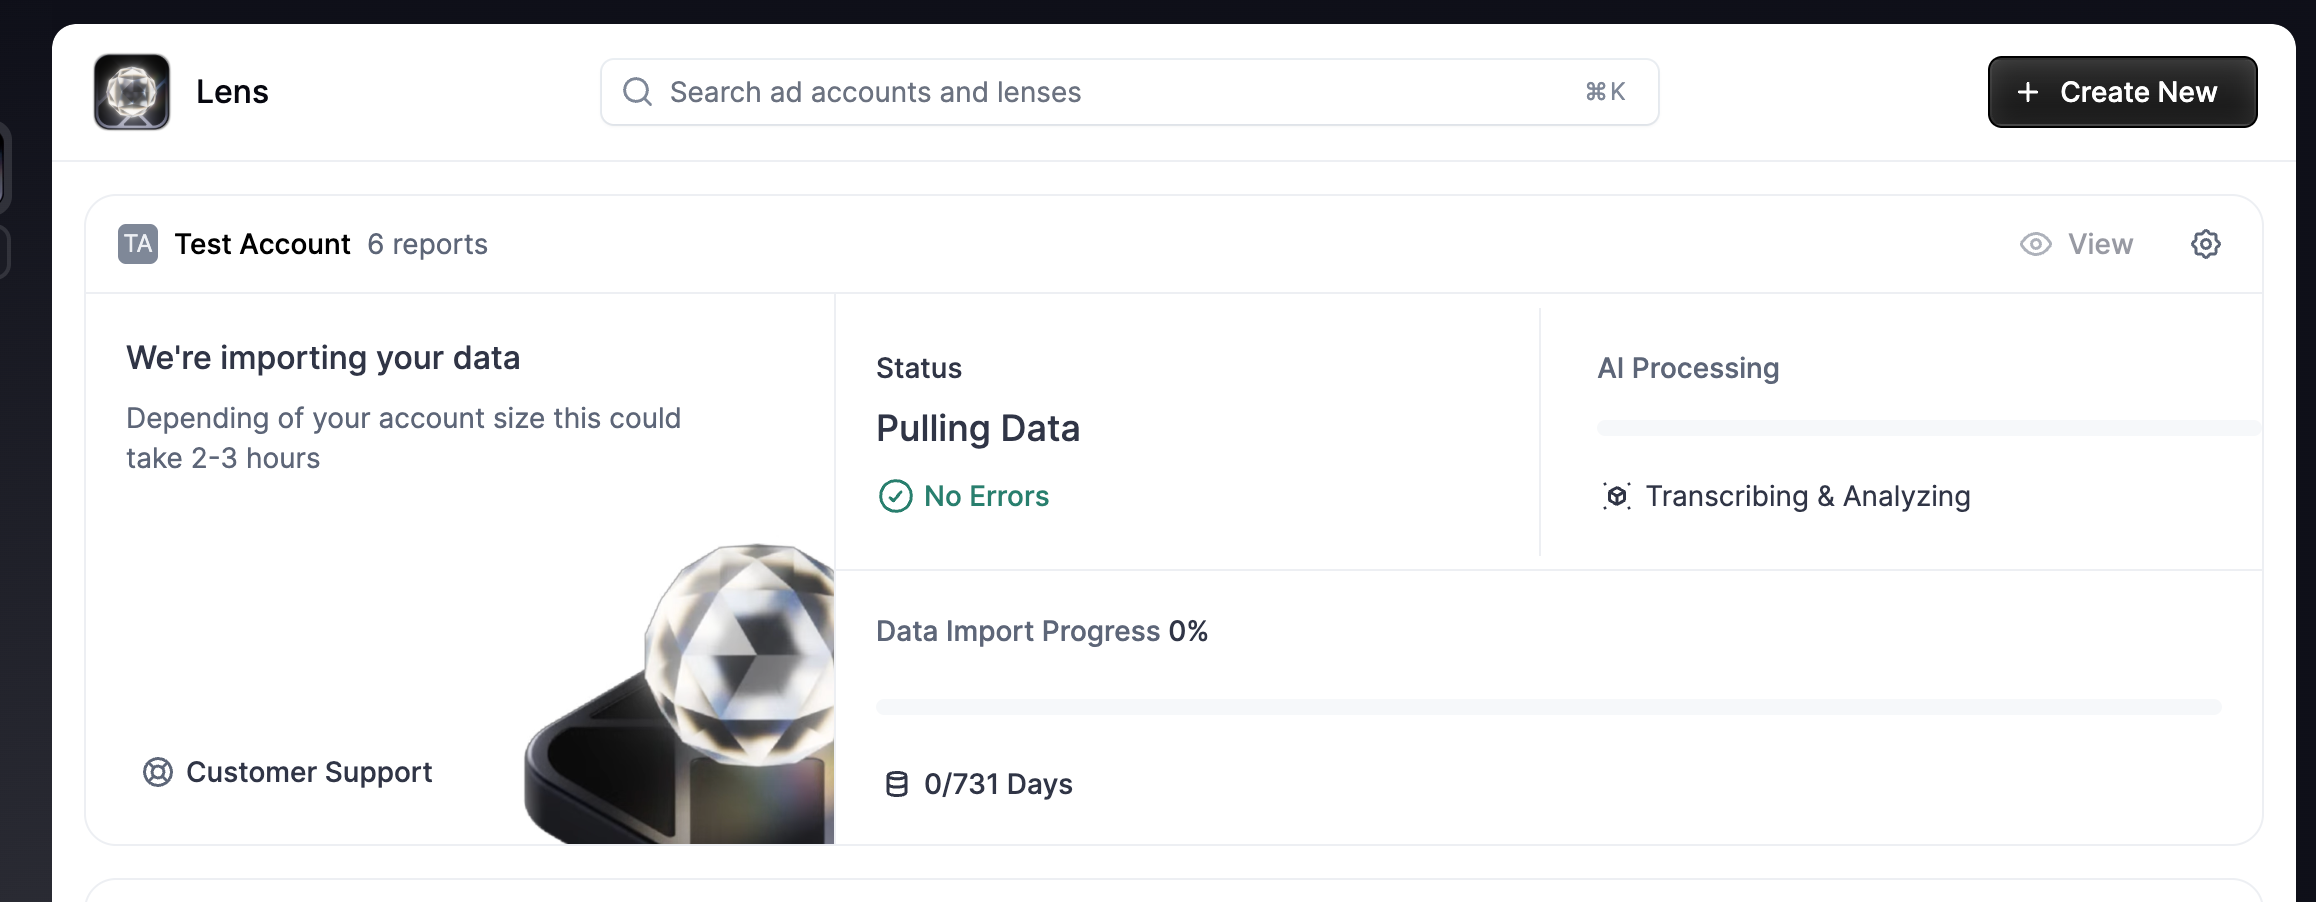Click the Transcribing & Analyzing scan icon
The width and height of the screenshot is (2316, 902).
coord(1617,496)
